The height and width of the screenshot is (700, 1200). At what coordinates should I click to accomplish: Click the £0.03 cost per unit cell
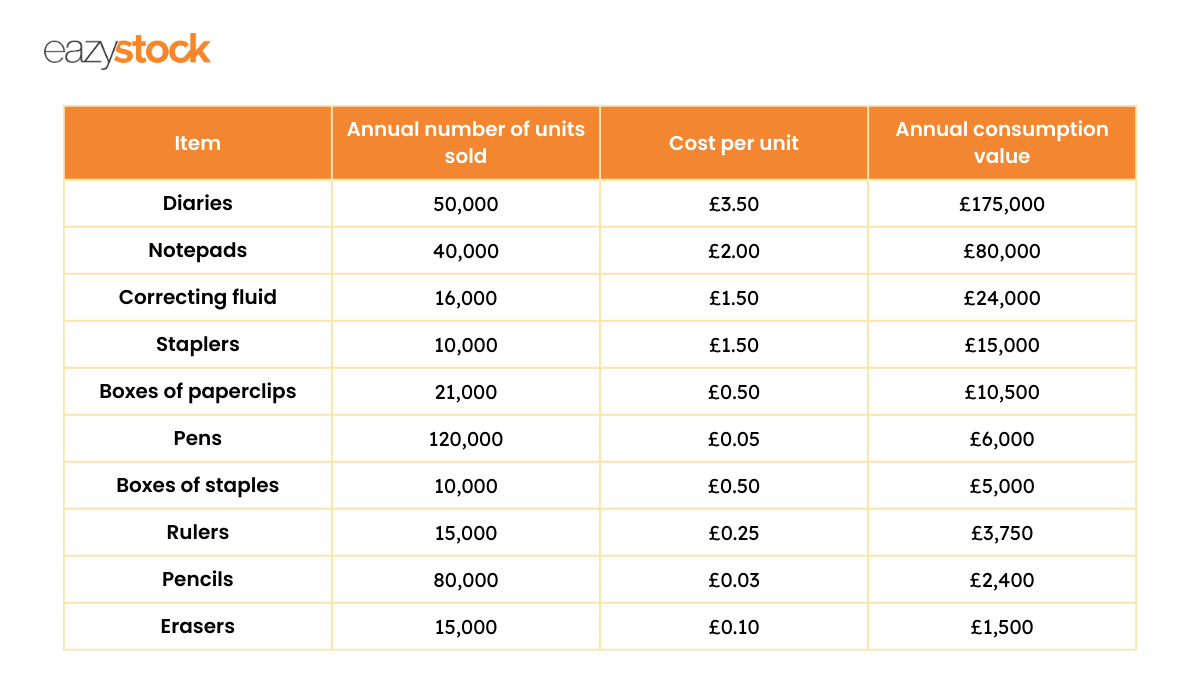tap(734, 580)
